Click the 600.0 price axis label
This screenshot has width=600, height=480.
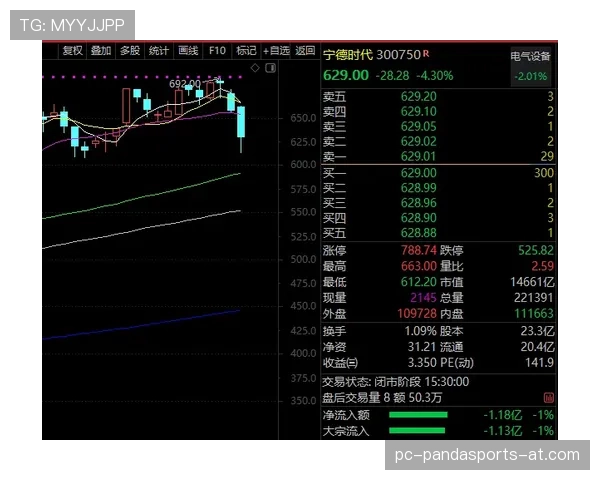(x=303, y=165)
